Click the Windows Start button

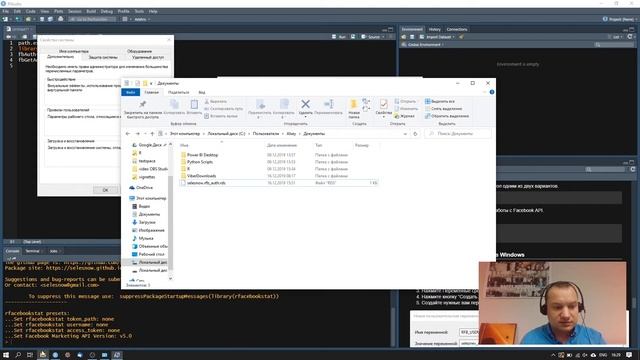click(6, 355)
